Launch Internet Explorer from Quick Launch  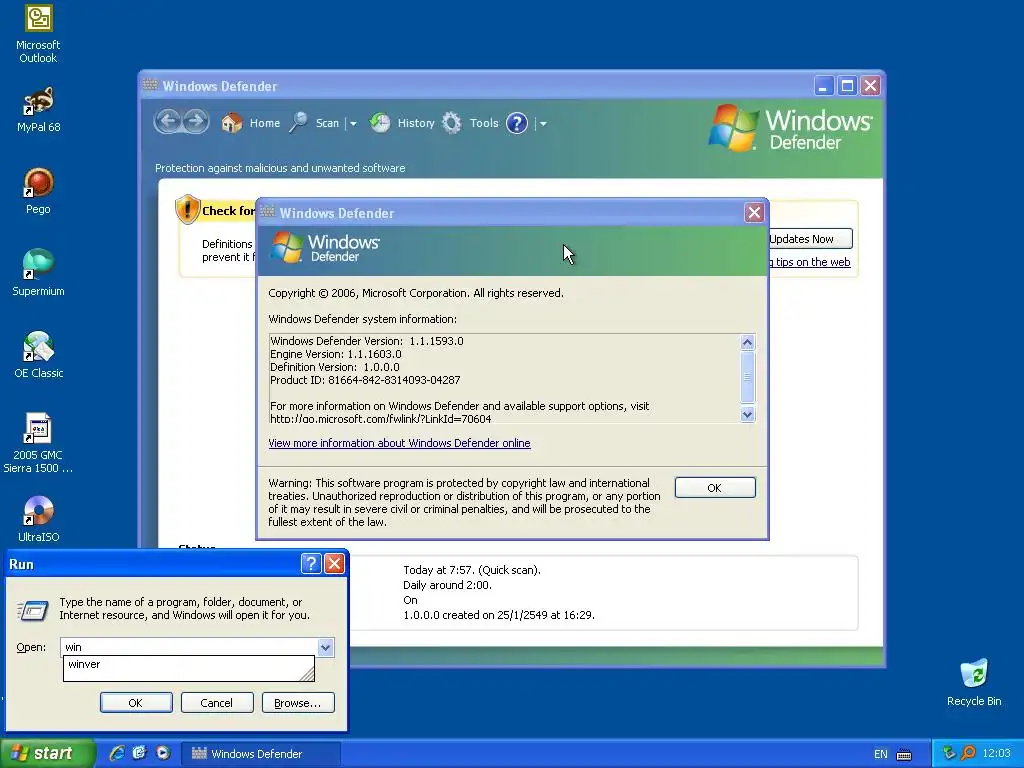tap(116, 753)
